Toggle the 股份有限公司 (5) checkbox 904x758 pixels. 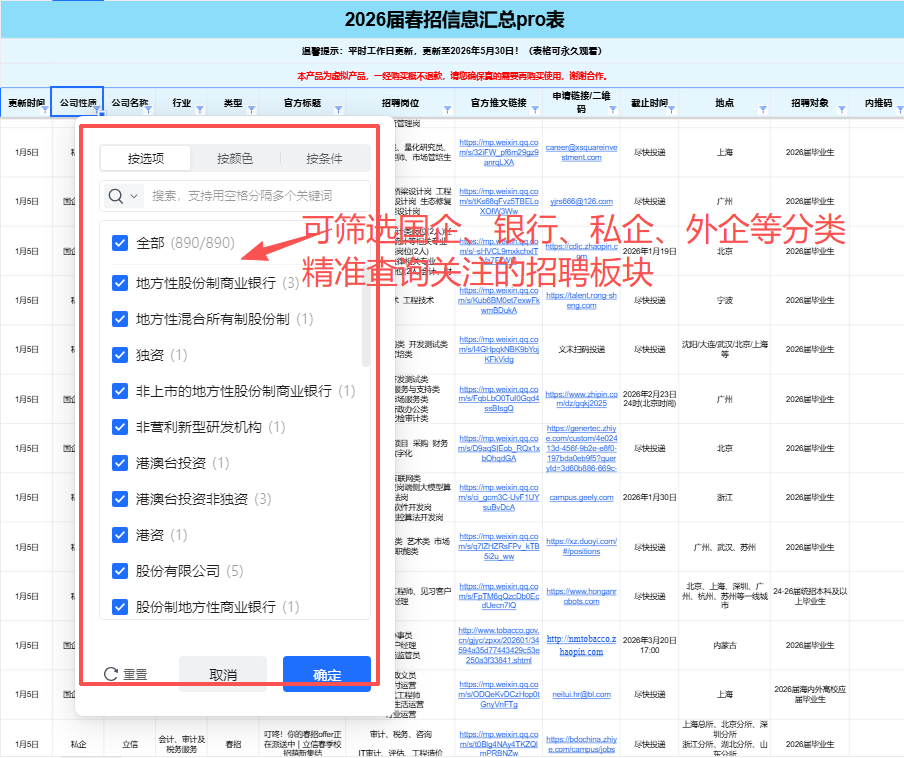coord(120,572)
